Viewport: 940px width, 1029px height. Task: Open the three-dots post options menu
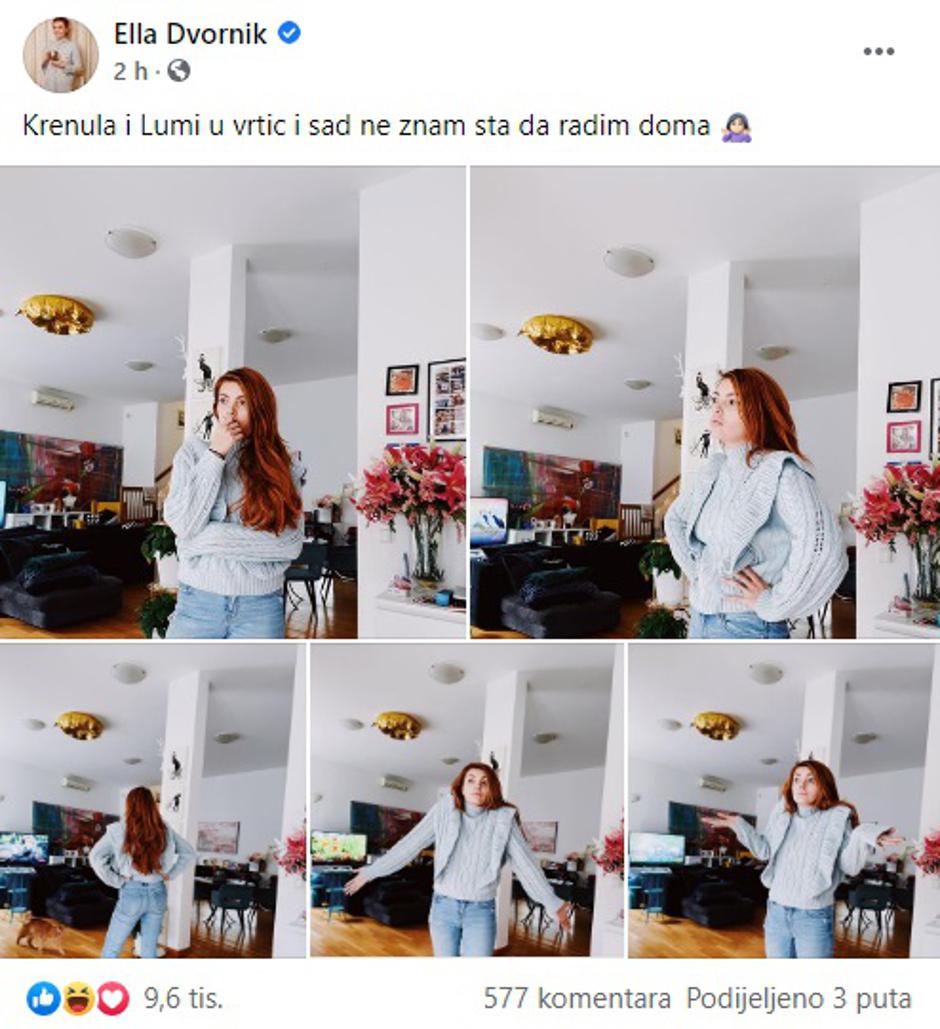pyautogui.click(x=878, y=51)
